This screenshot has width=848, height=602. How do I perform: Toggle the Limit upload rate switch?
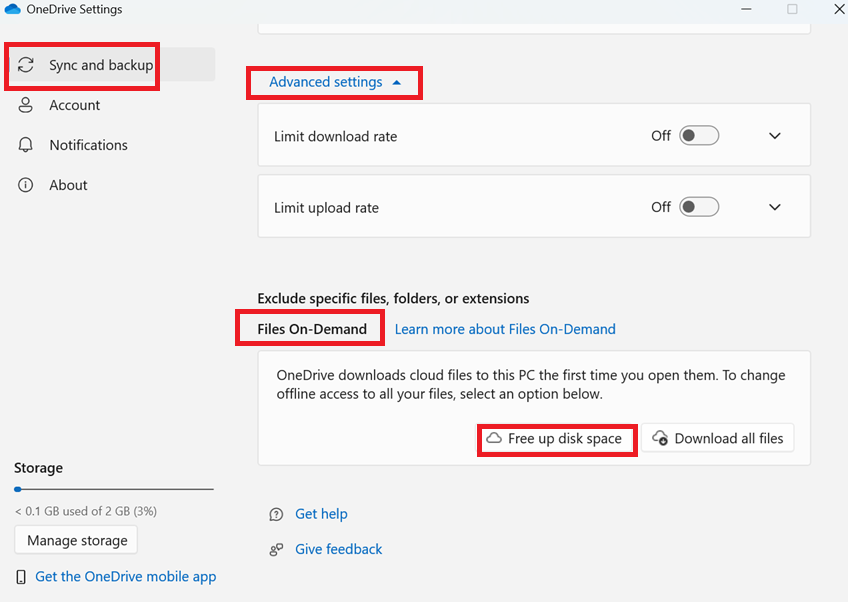pos(699,207)
